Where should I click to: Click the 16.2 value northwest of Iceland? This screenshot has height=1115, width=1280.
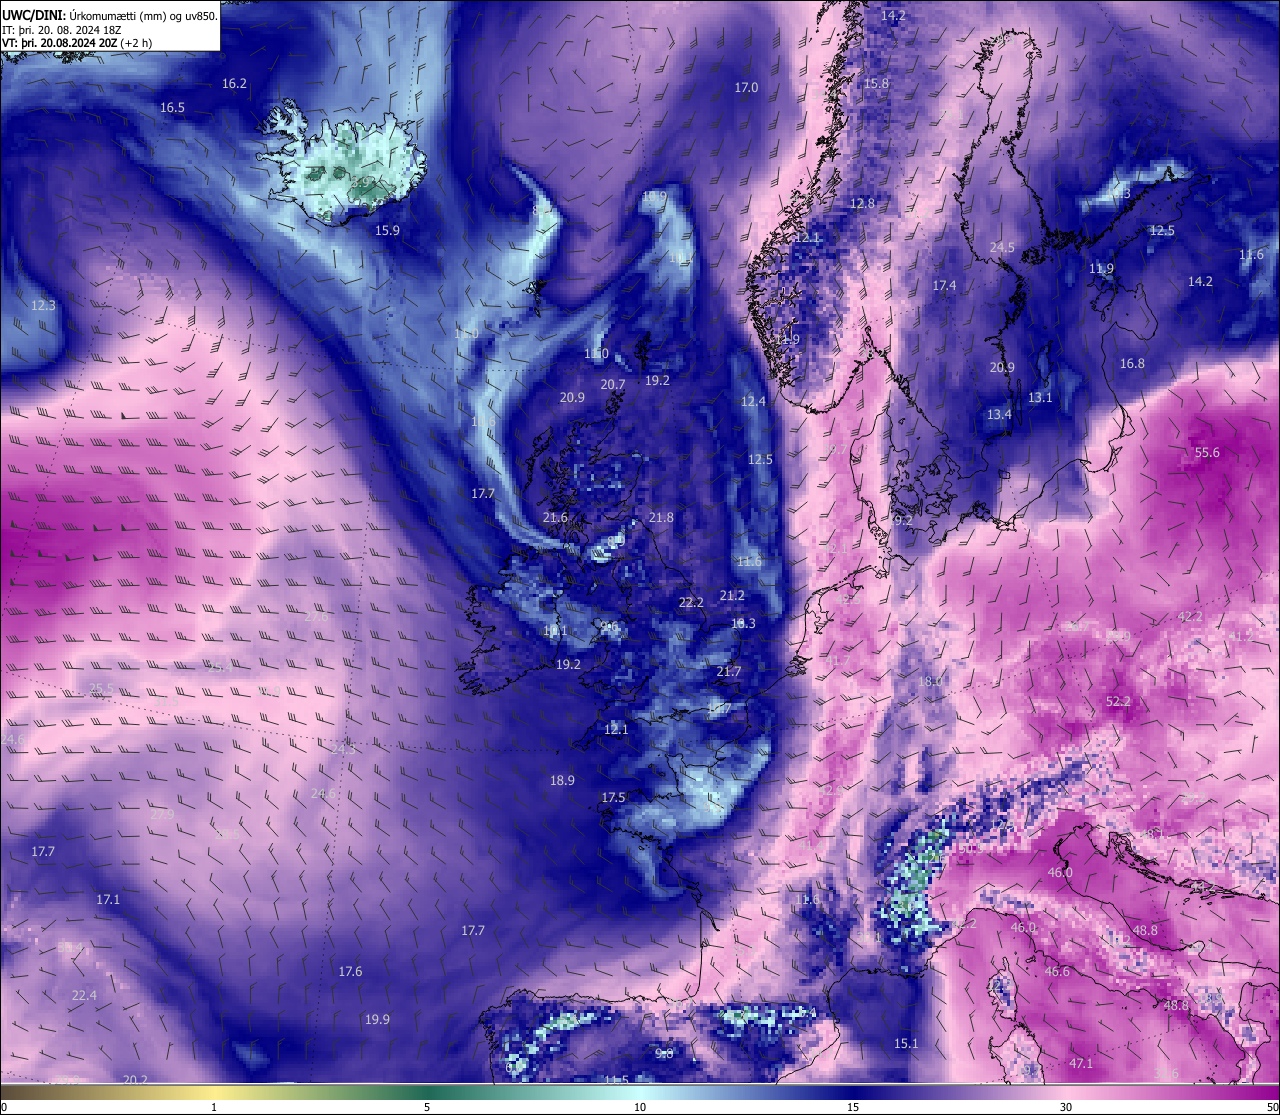tap(234, 84)
